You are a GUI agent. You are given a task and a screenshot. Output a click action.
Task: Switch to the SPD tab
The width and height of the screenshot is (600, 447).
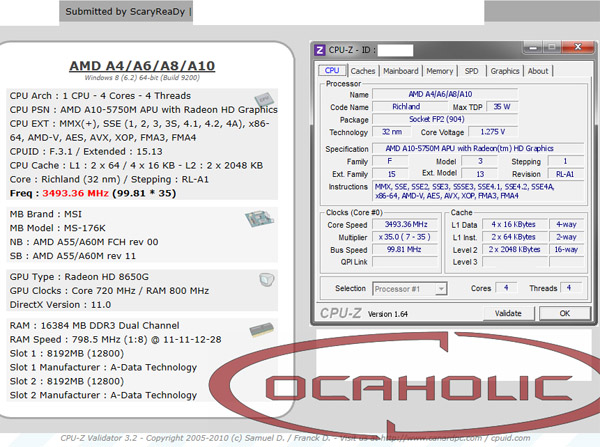click(471, 71)
